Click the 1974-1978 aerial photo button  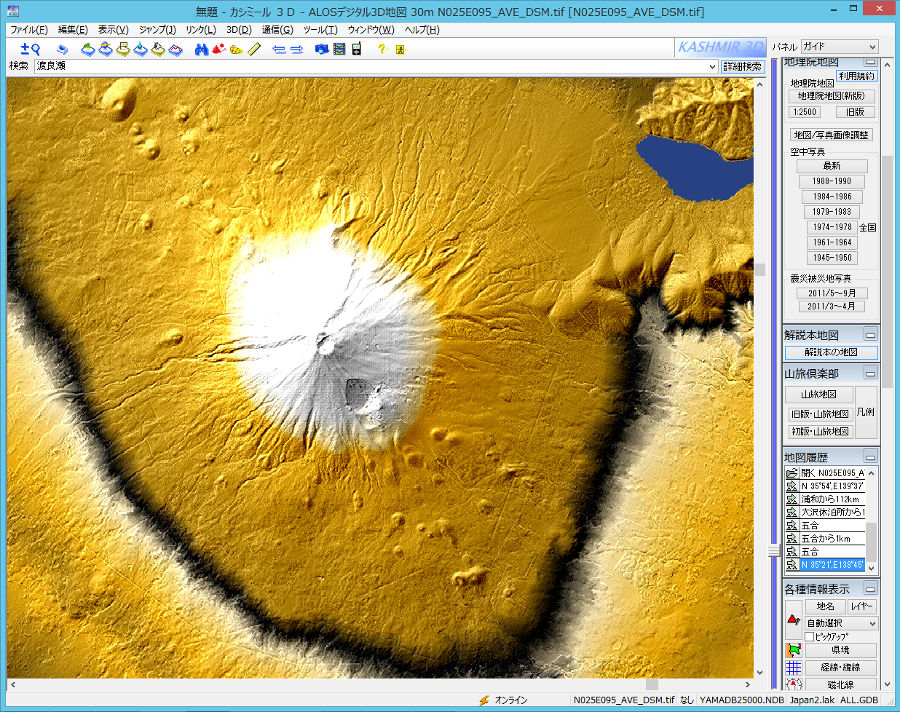831,227
